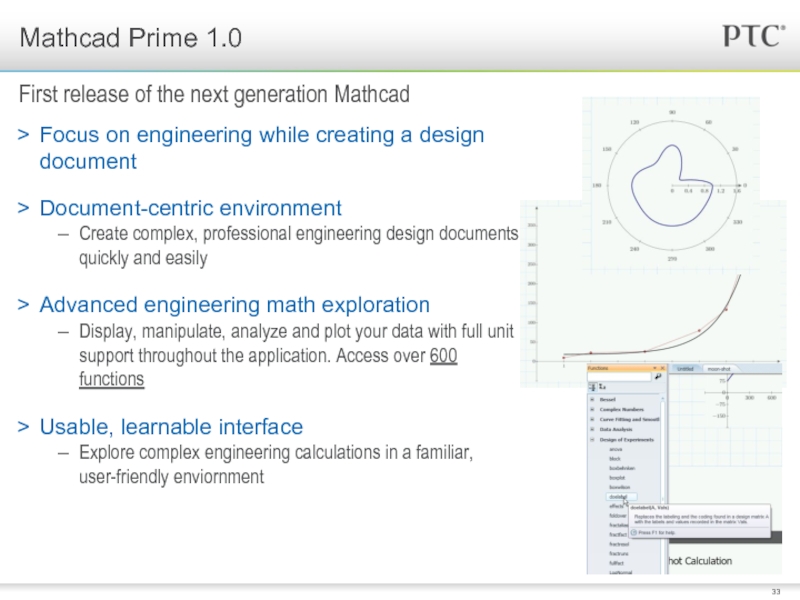This screenshot has height=600, width=800.
Task: Click the 'Functions' panel title
Action: point(598,368)
